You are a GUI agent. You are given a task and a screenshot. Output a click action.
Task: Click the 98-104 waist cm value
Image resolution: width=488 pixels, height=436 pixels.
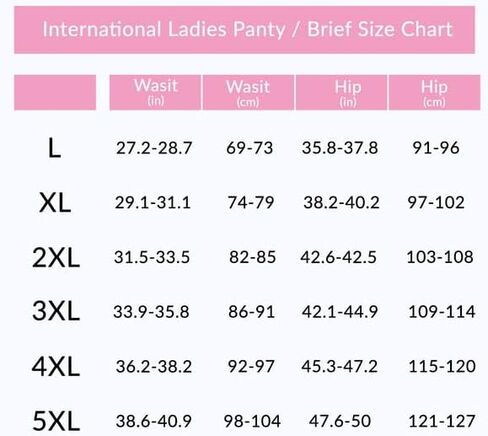252,421
